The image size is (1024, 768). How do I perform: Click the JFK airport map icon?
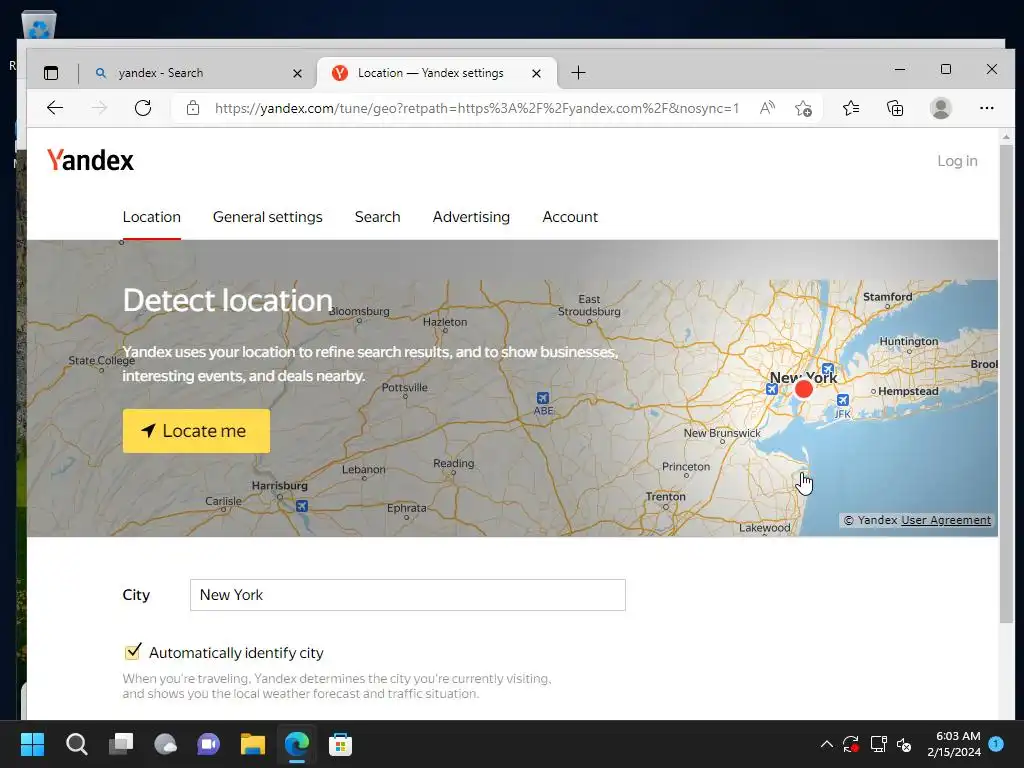(843, 400)
